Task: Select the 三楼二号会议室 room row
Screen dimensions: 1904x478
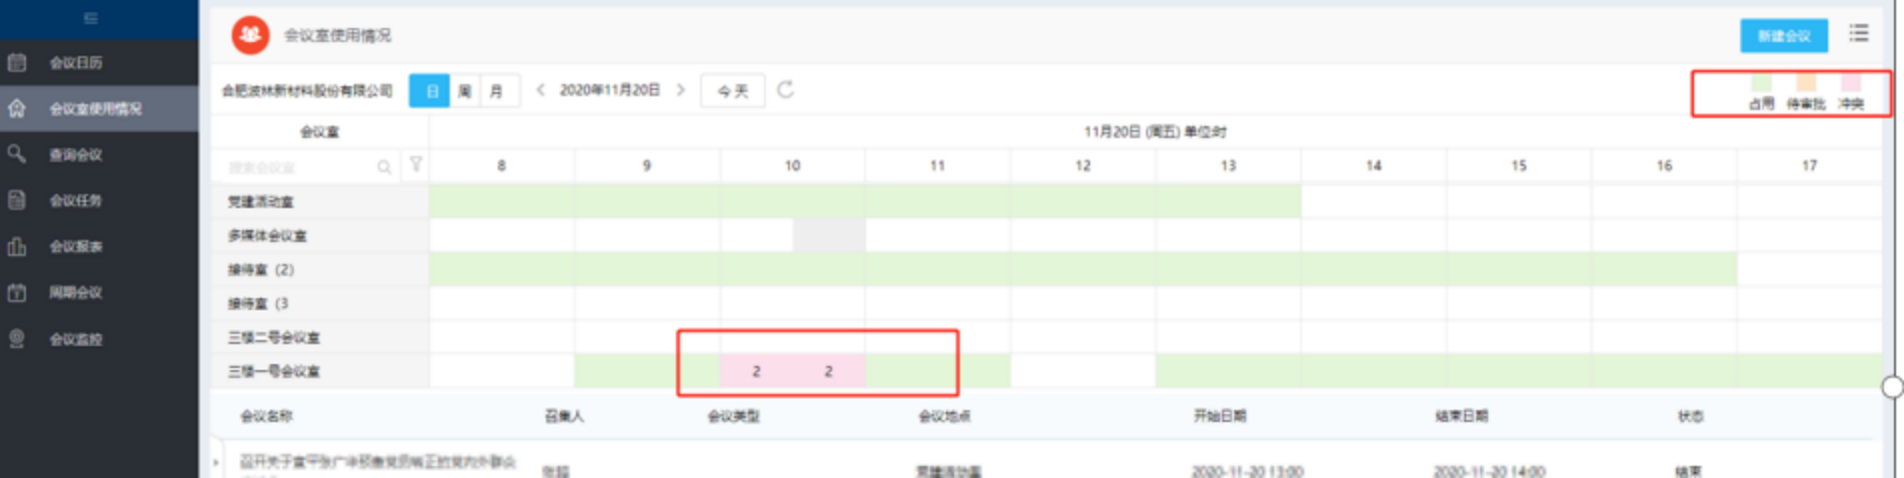Action: (320, 337)
